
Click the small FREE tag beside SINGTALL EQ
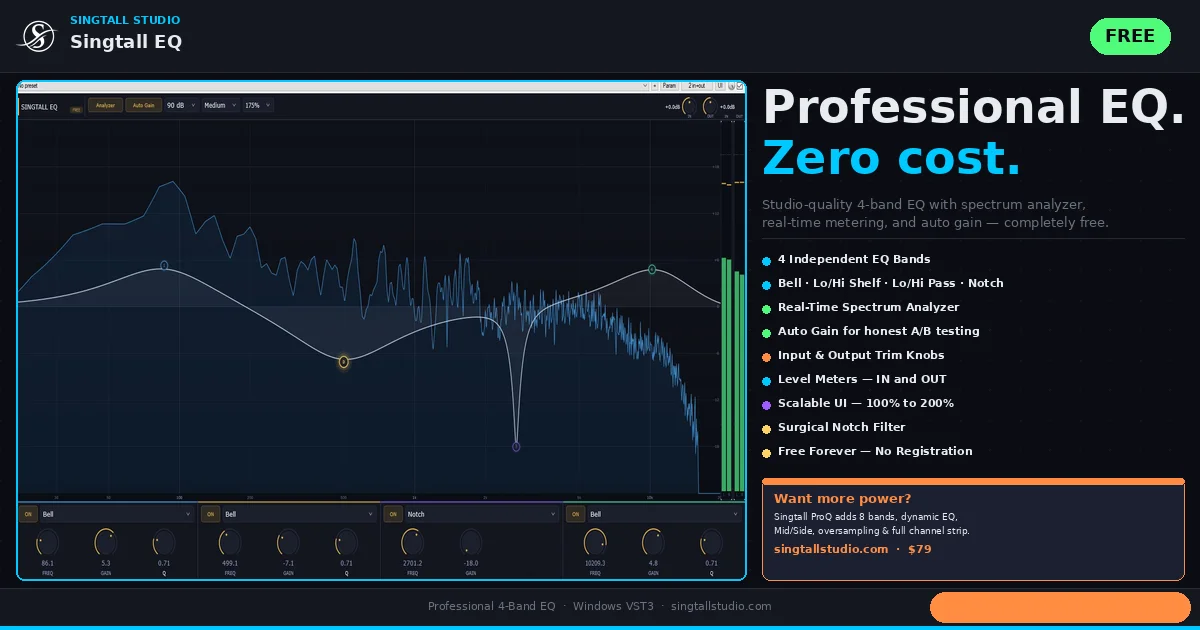[x=76, y=109]
